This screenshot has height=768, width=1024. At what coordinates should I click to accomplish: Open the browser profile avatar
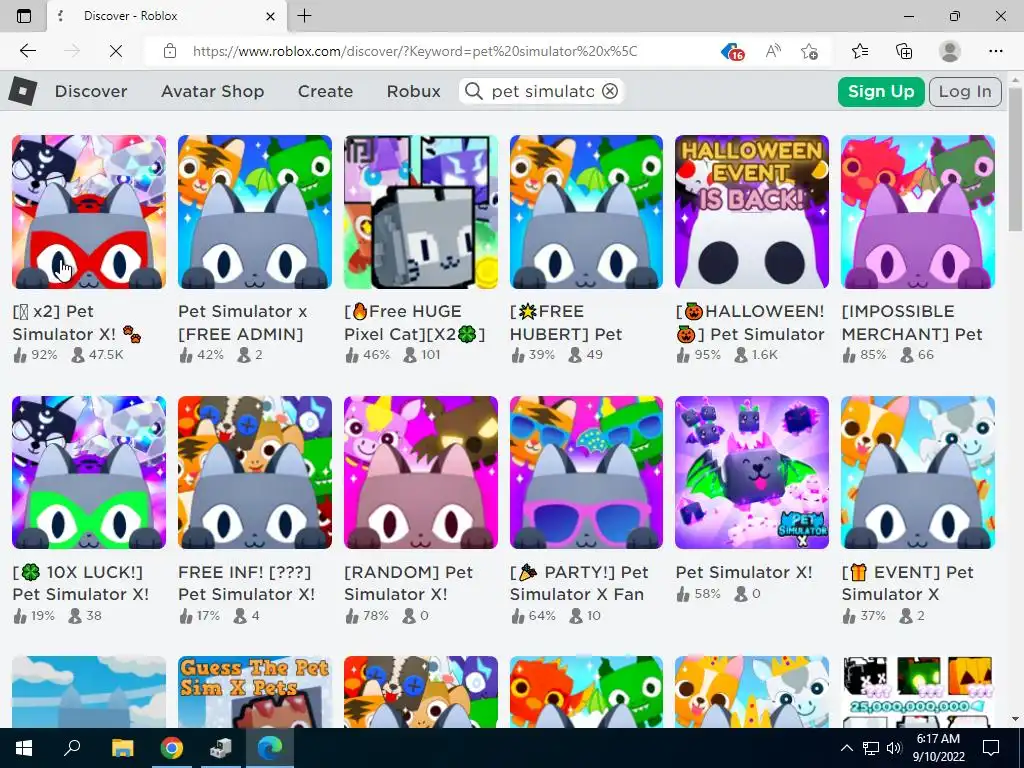pyautogui.click(x=950, y=51)
